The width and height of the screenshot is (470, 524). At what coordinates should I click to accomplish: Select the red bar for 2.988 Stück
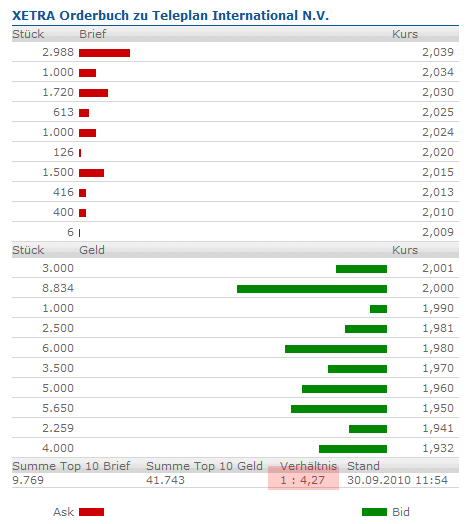(x=104, y=53)
